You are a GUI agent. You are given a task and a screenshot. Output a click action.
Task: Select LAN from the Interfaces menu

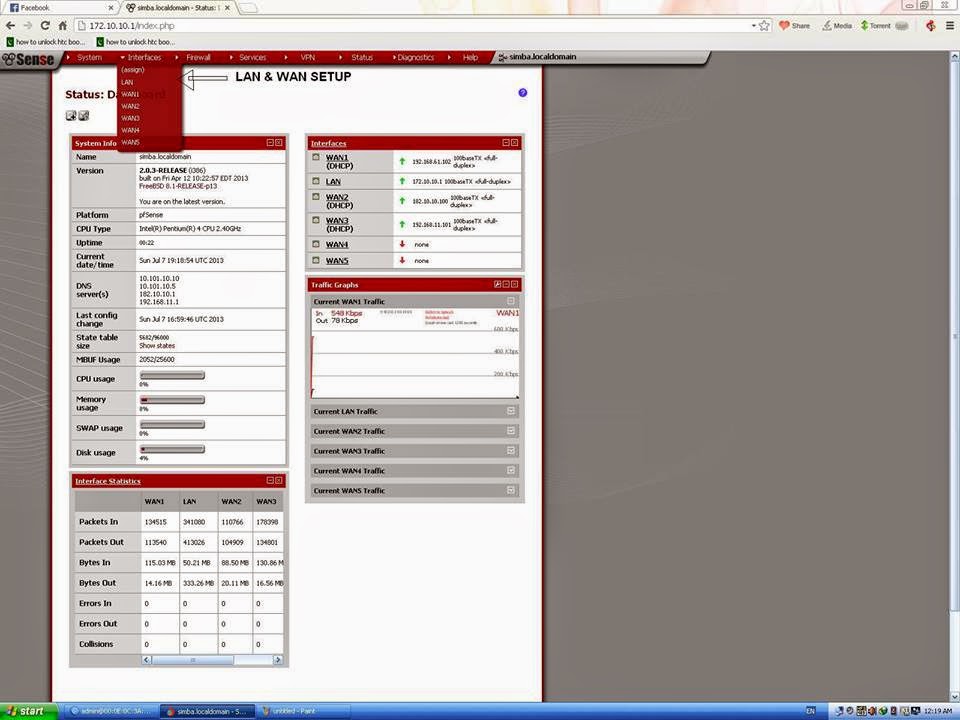126,82
